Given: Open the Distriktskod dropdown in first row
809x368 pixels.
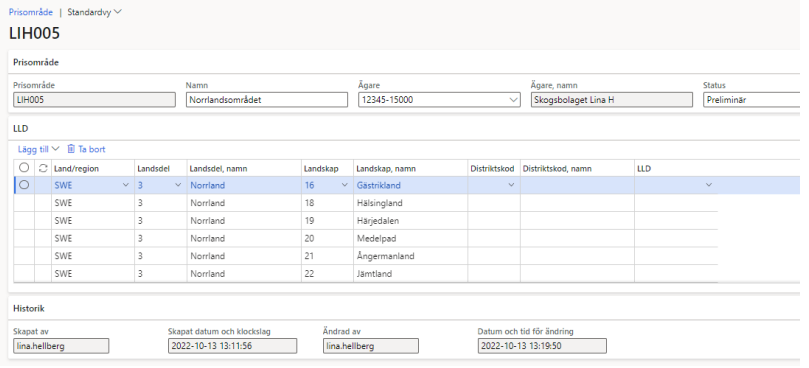Looking at the screenshot, I should coord(511,186).
